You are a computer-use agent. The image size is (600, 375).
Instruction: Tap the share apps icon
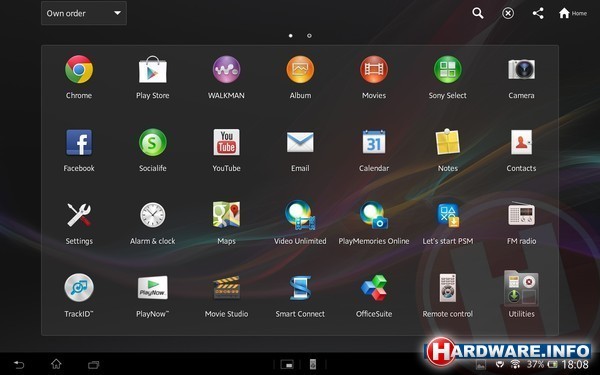[x=538, y=13]
